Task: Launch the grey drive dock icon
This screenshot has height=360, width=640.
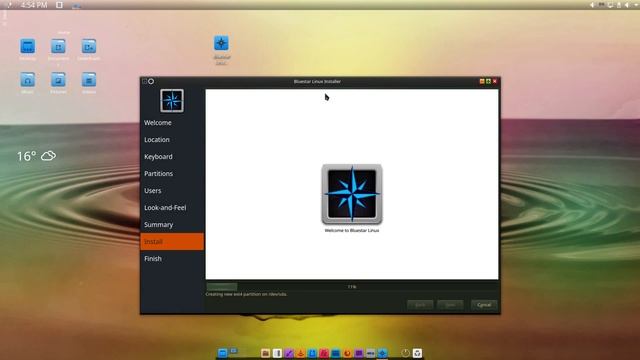Action: (x=371, y=353)
